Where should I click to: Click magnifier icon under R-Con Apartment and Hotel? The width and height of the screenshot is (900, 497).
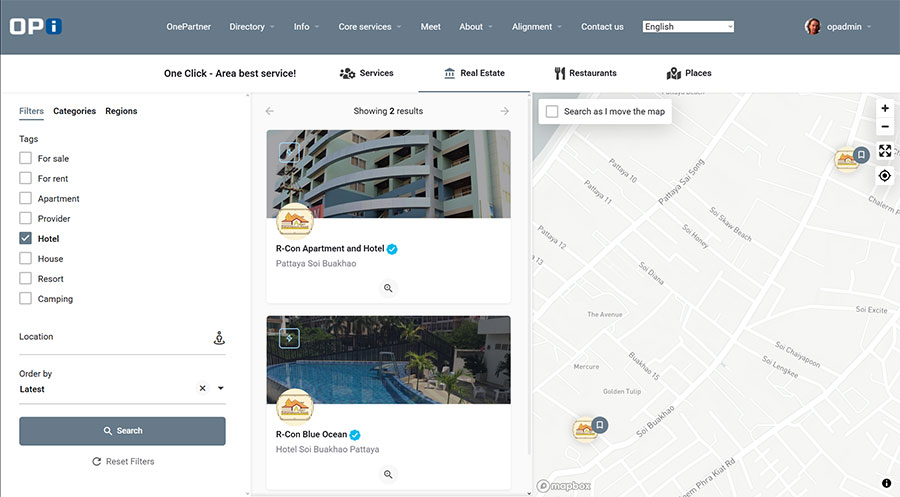388,288
